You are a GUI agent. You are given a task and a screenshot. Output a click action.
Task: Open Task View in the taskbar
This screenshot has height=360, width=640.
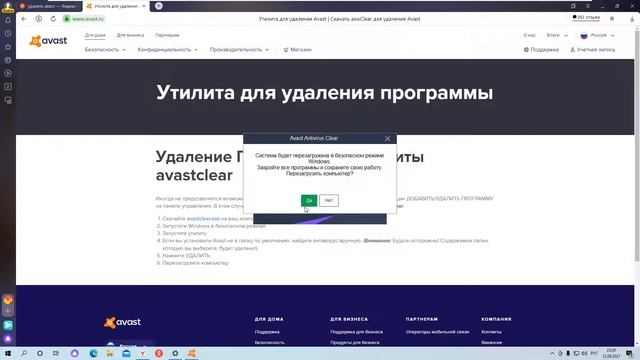pos(56,353)
